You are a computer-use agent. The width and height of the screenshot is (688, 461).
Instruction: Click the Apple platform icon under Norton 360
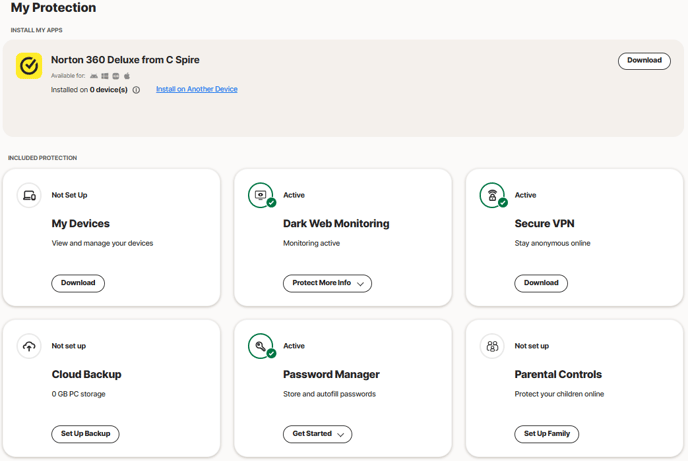(127, 76)
